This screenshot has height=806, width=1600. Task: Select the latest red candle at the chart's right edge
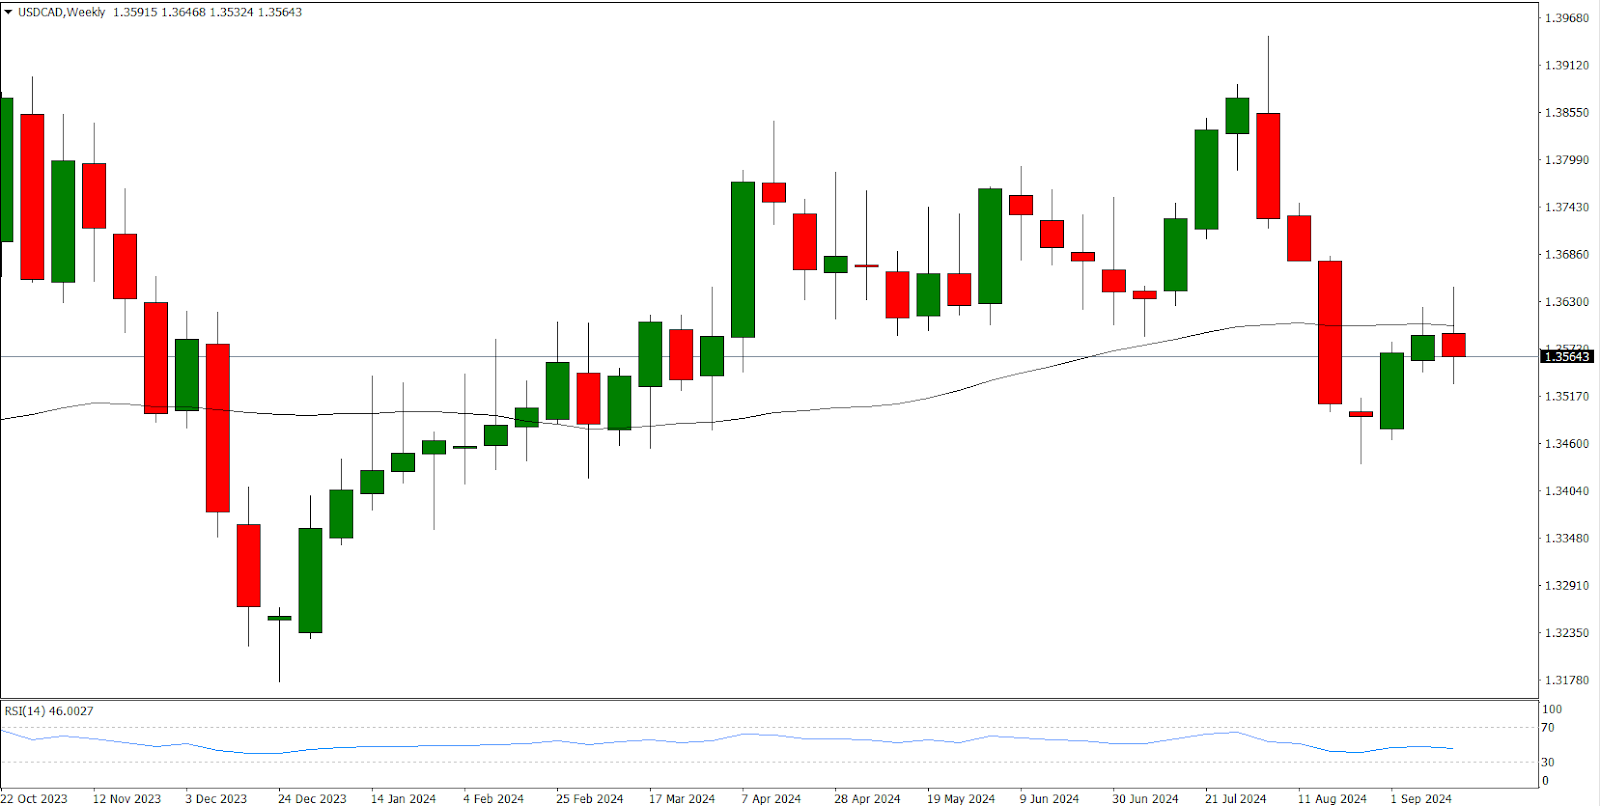point(1453,345)
